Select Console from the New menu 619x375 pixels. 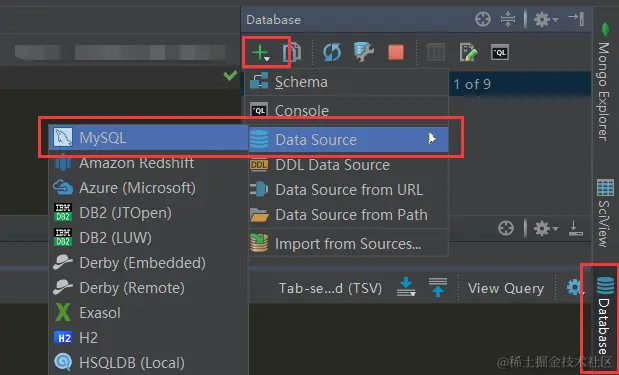(x=346, y=111)
